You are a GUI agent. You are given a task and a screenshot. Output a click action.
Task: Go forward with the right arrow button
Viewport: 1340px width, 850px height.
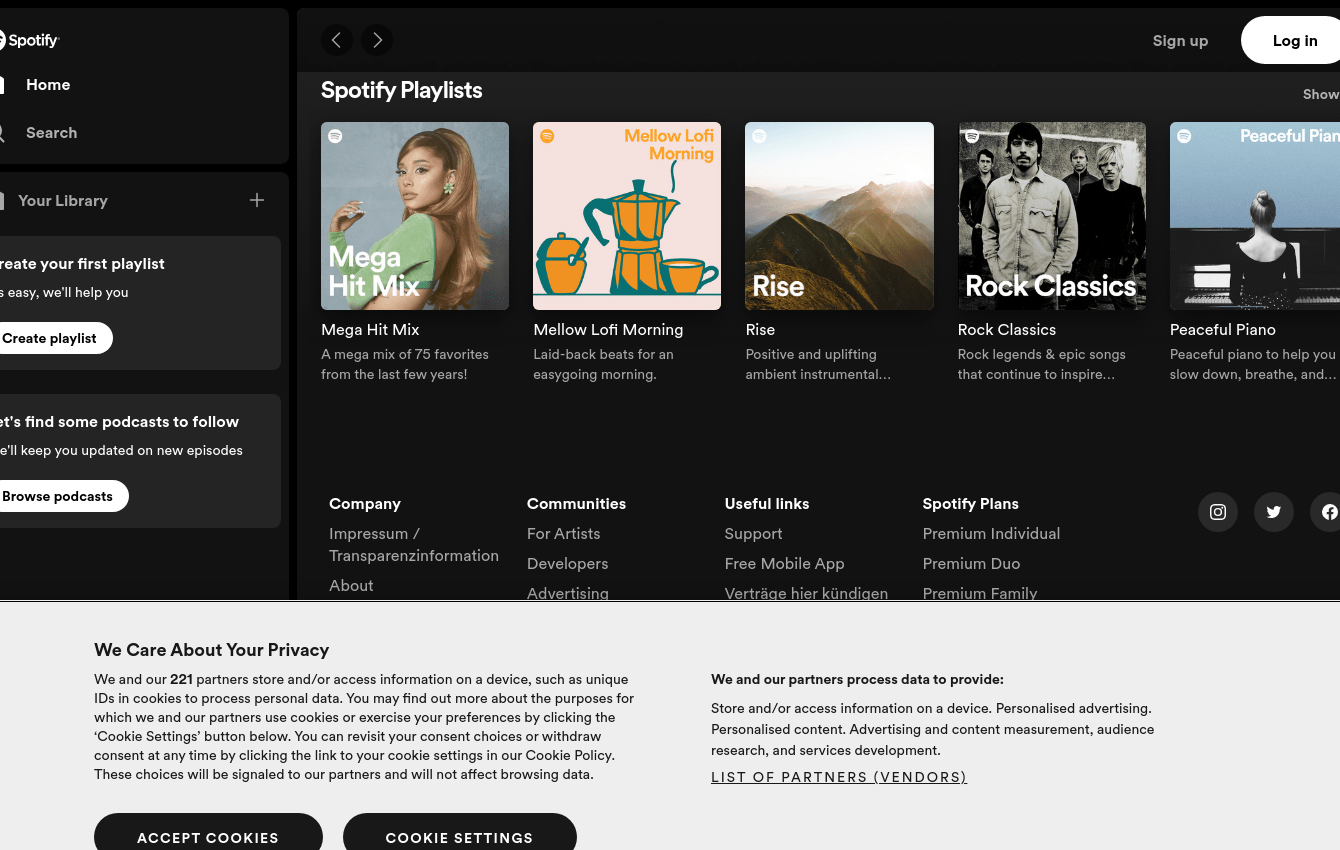pyautogui.click(x=377, y=40)
